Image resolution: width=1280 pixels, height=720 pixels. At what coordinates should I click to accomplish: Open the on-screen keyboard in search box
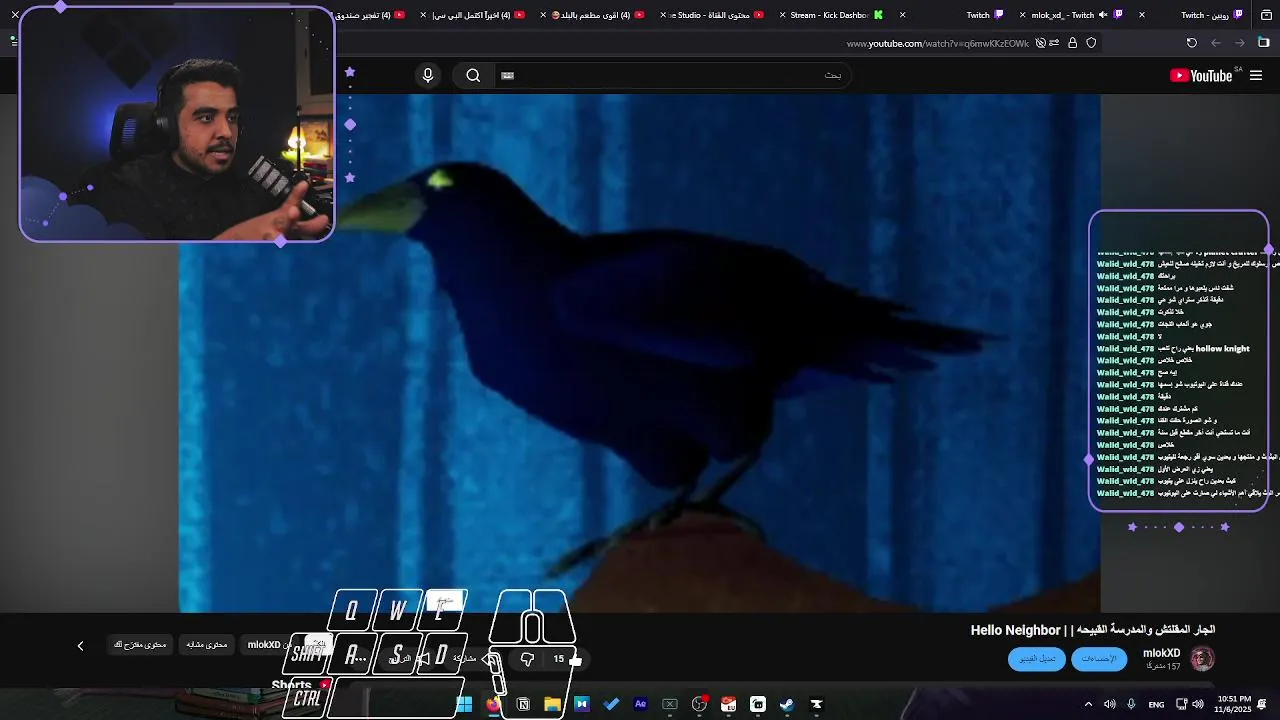507,75
